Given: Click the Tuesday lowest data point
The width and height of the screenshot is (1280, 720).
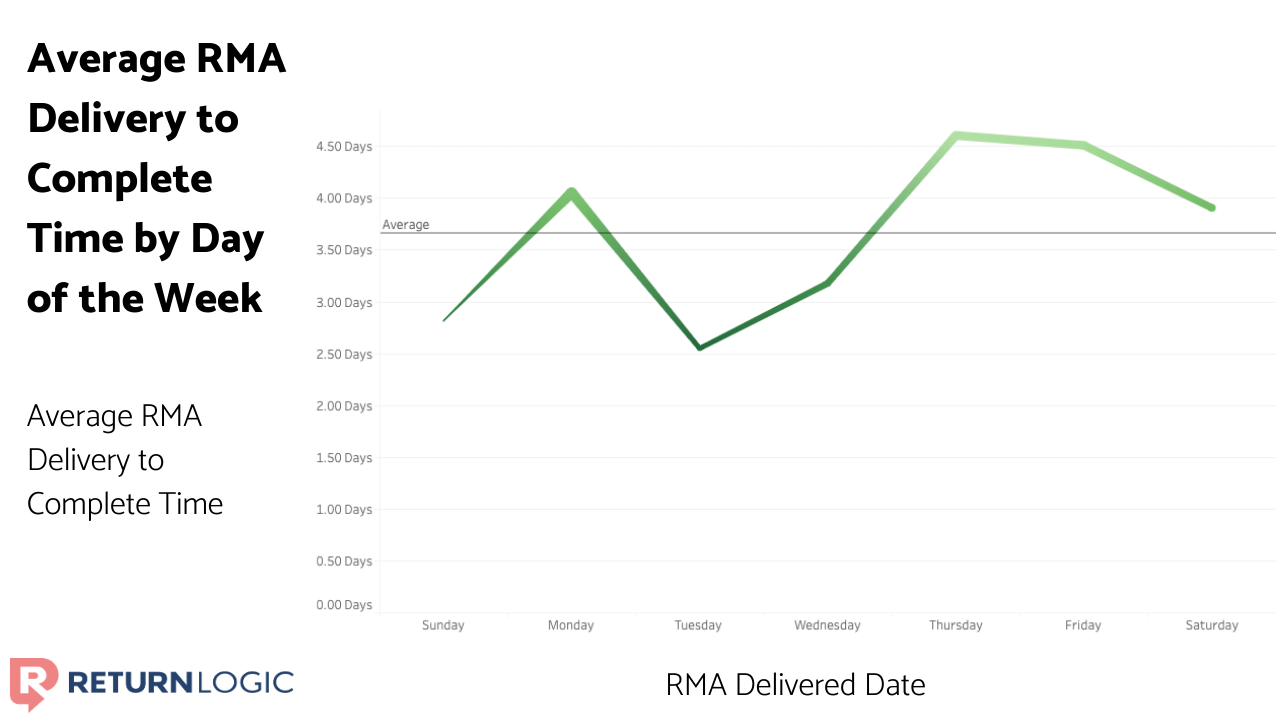Looking at the screenshot, I should click(700, 348).
